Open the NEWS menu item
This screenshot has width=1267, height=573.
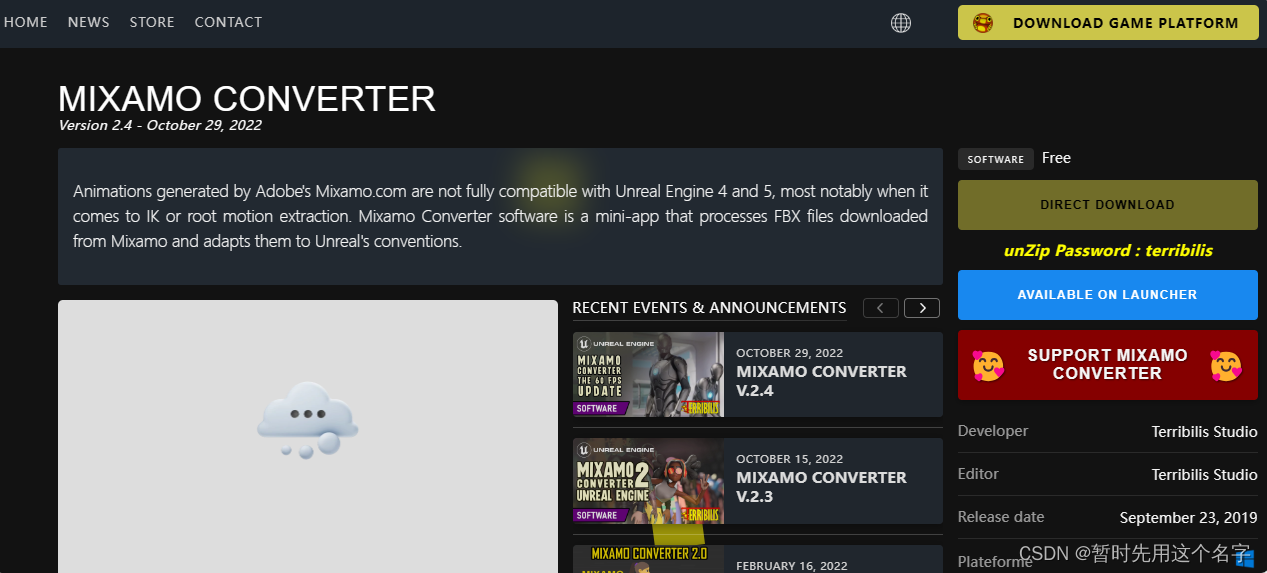pyautogui.click(x=89, y=22)
